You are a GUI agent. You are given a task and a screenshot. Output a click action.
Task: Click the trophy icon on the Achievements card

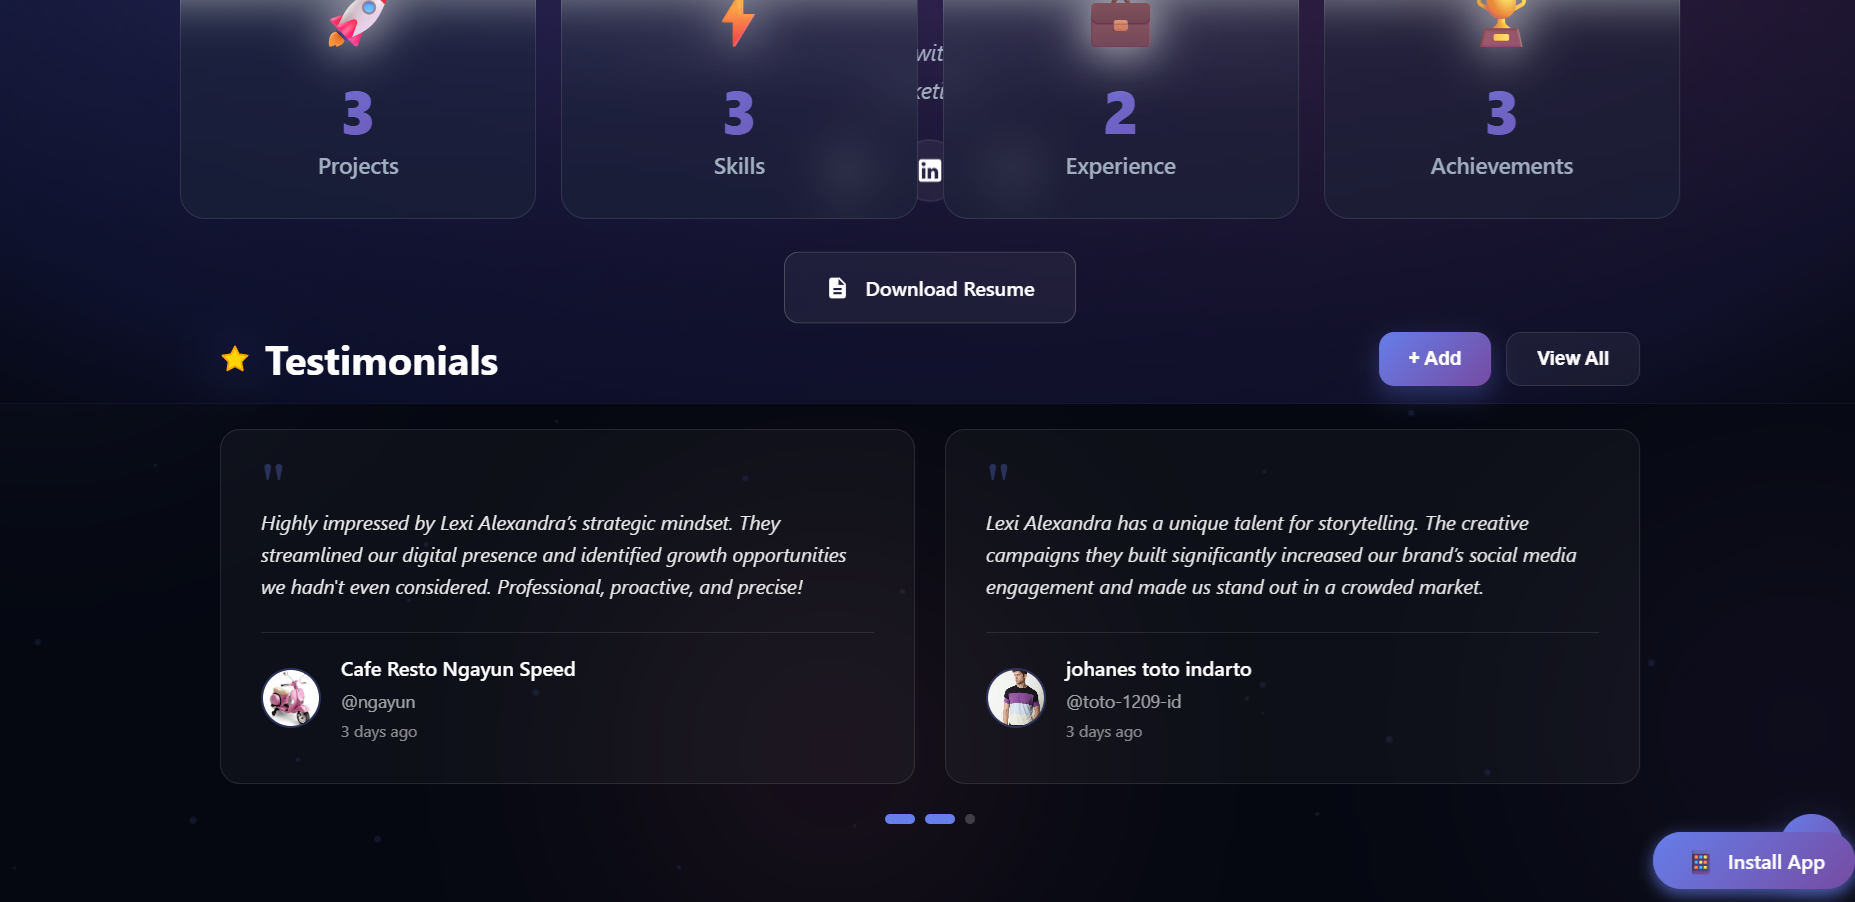(1500, 20)
